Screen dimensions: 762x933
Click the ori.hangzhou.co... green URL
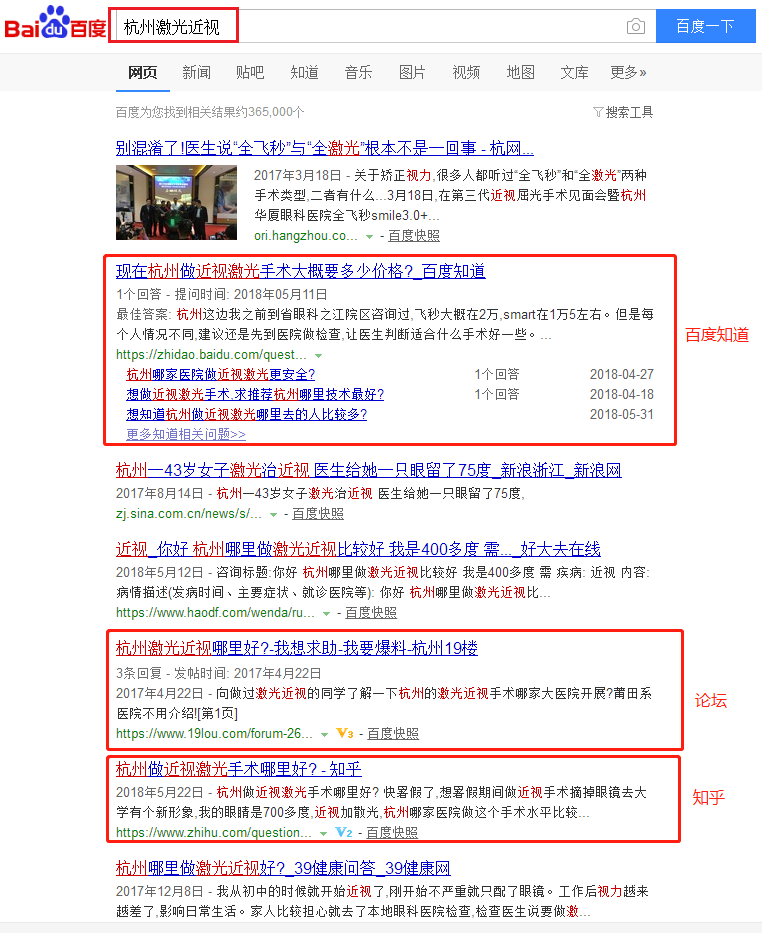click(x=306, y=236)
